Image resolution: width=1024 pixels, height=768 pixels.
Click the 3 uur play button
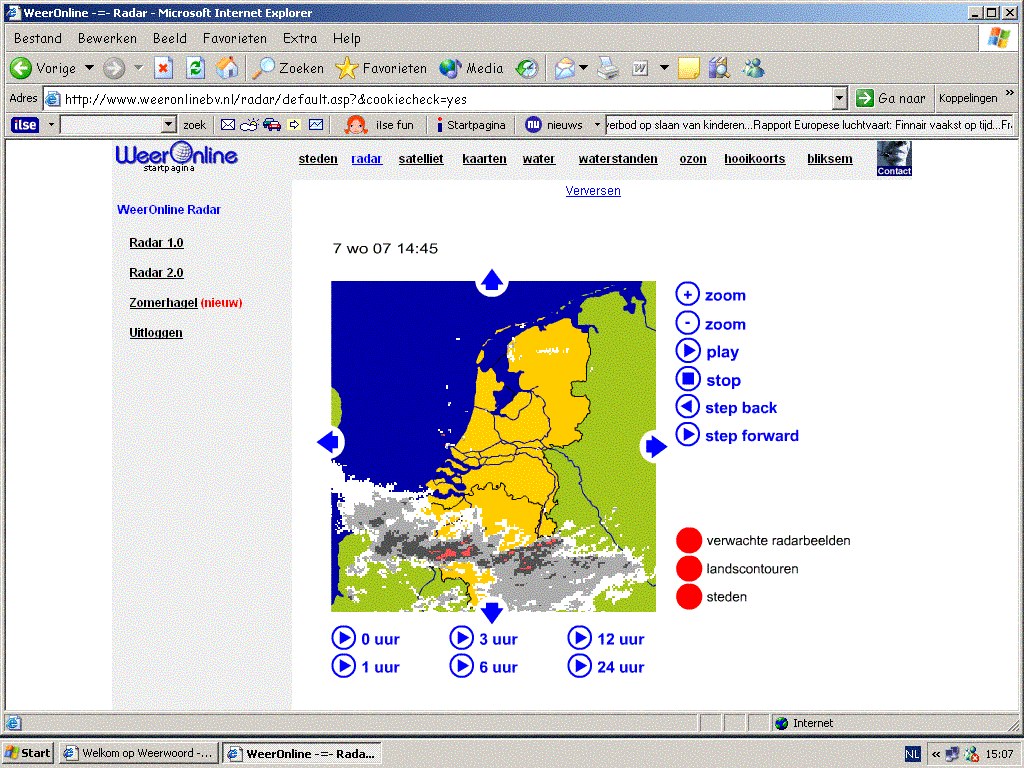click(461, 638)
